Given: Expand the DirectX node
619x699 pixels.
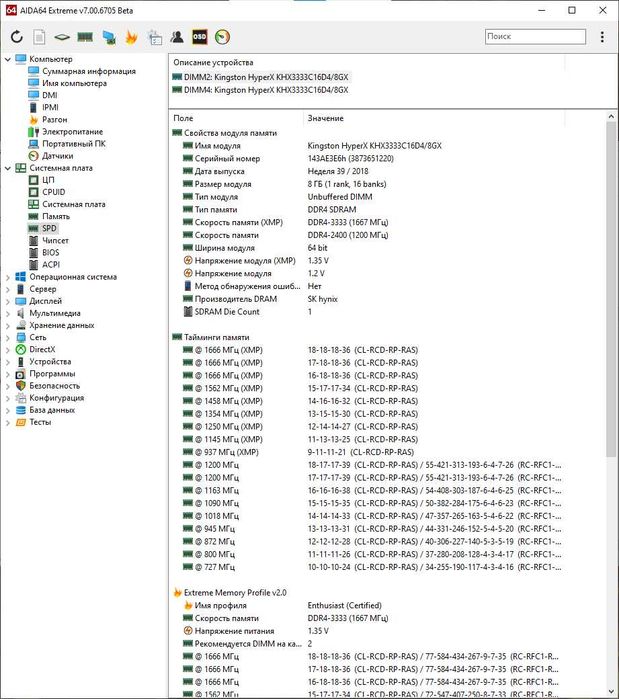Looking at the screenshot, I should pos(8,350).
